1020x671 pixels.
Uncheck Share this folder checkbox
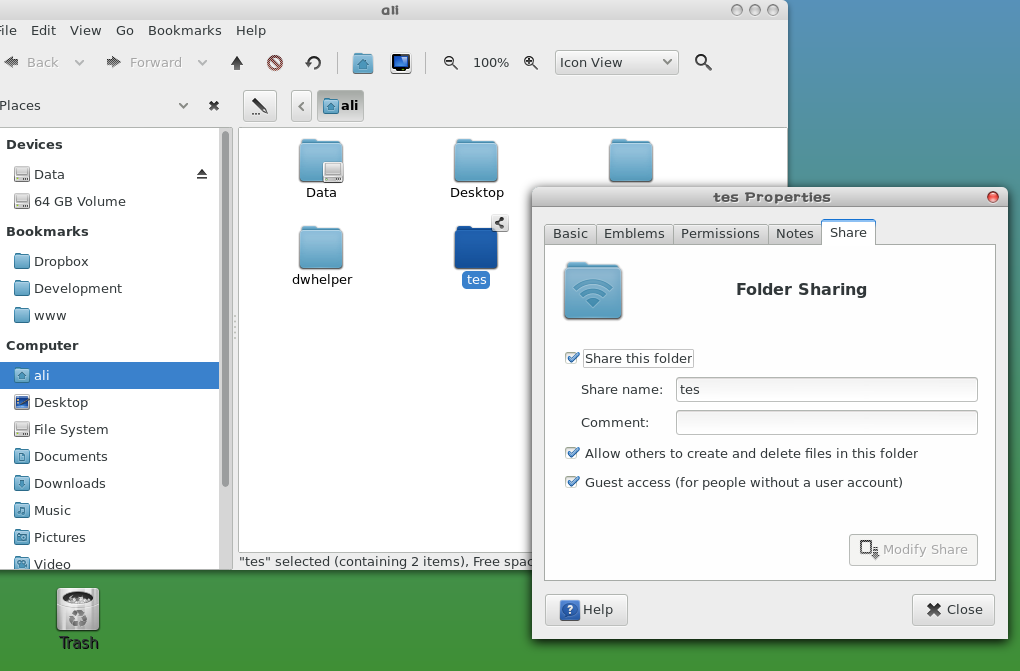[573, 358]
